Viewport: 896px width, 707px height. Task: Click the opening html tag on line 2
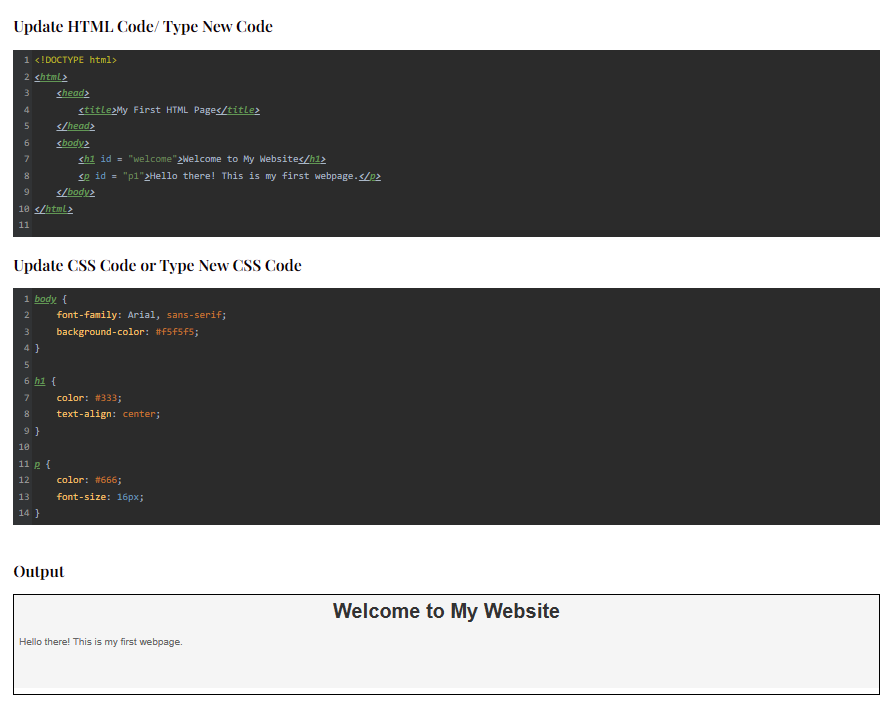pyautogui.click(x=51, y=77)
